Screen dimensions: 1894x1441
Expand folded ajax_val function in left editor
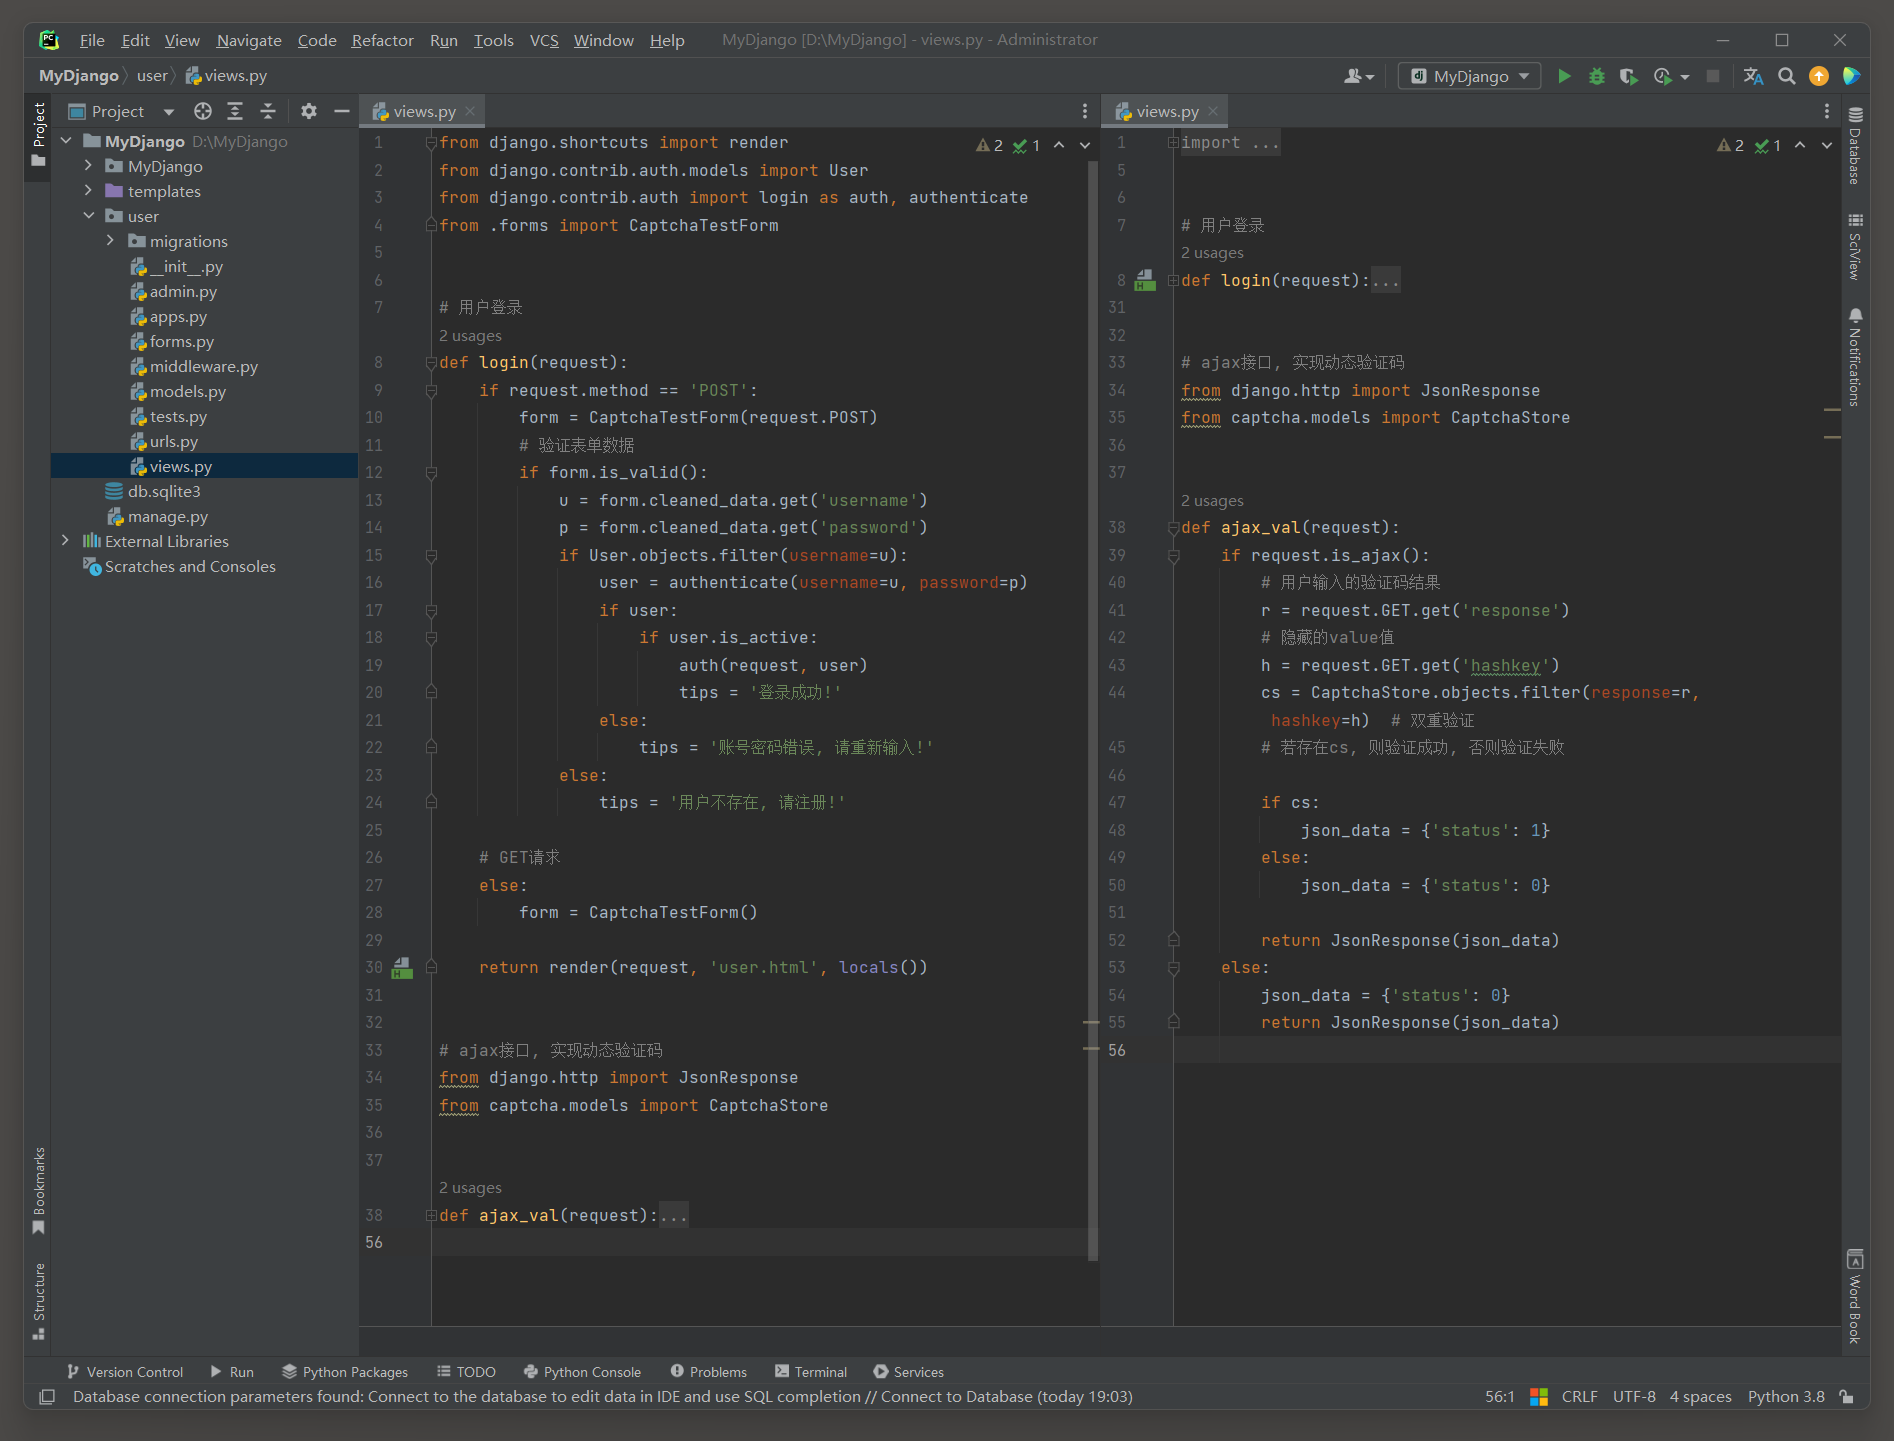(x=431, y=1215)
